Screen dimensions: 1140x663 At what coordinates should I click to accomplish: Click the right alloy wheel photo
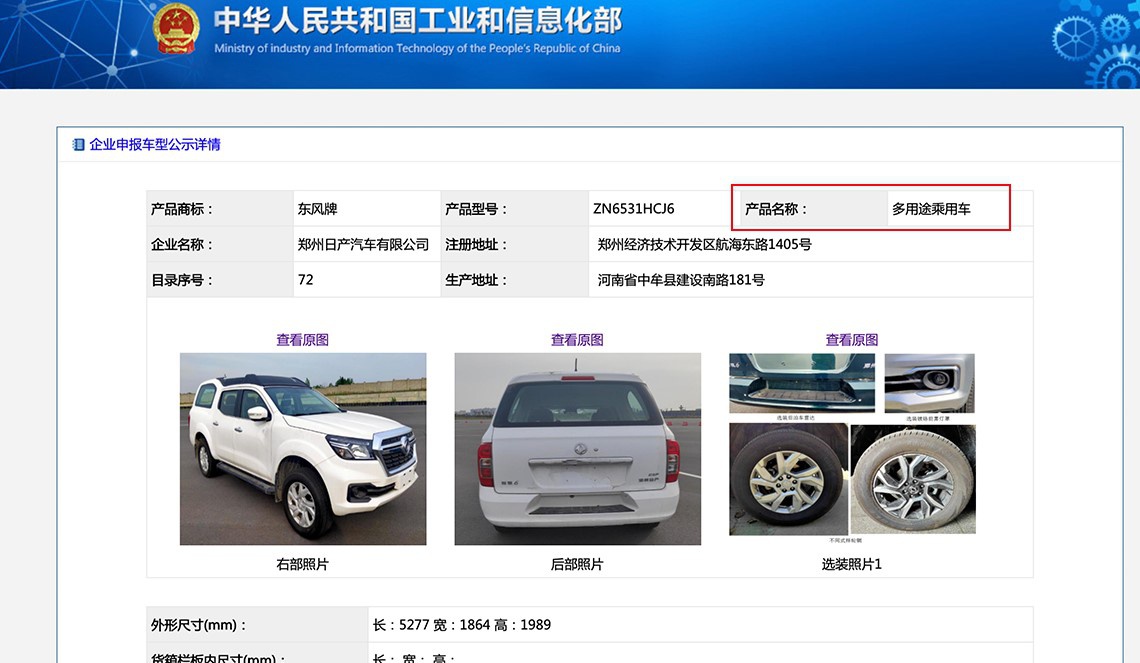[x=913, y=479]
